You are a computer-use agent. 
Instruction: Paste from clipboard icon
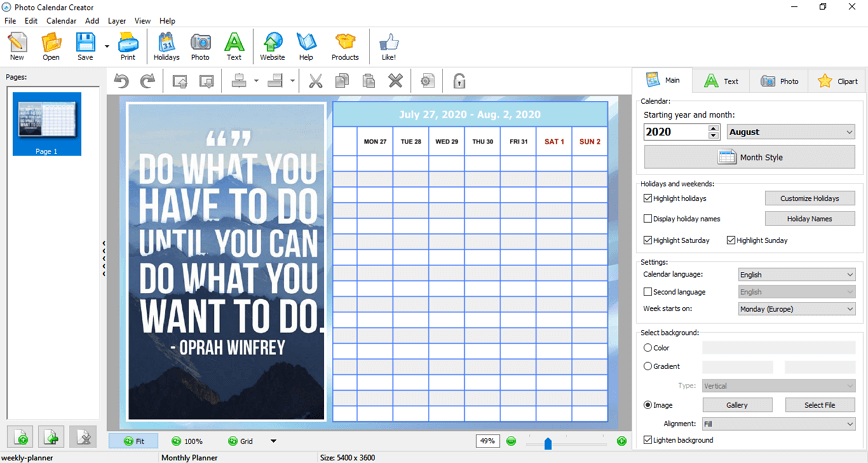pyautogui.click(x=369, y=81)
